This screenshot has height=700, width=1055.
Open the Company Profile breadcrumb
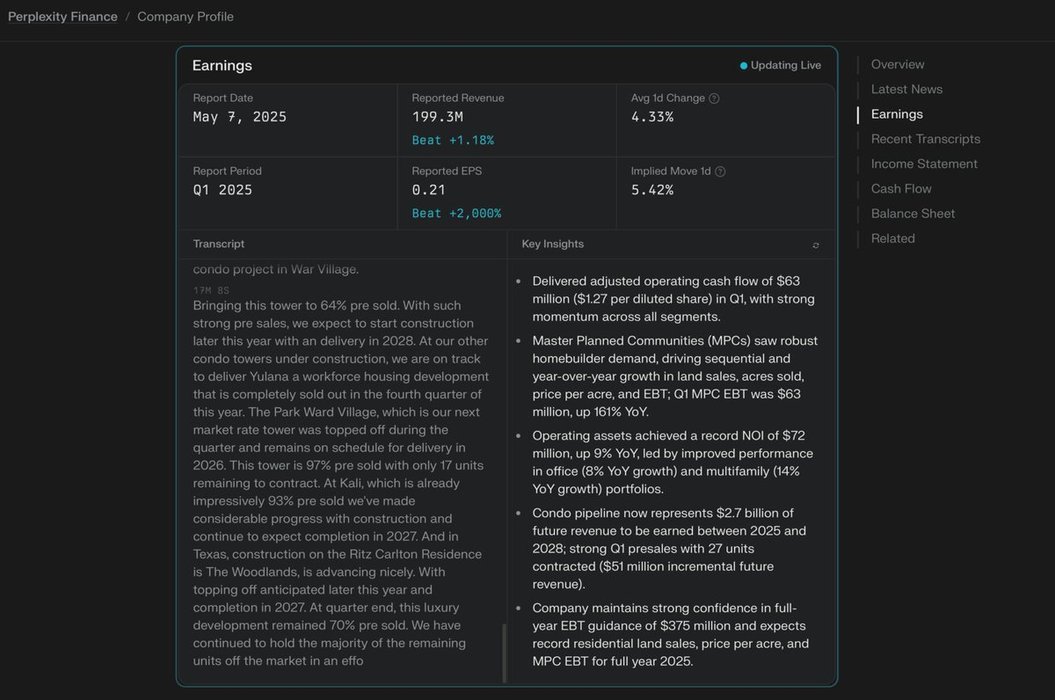click(185, 17)
